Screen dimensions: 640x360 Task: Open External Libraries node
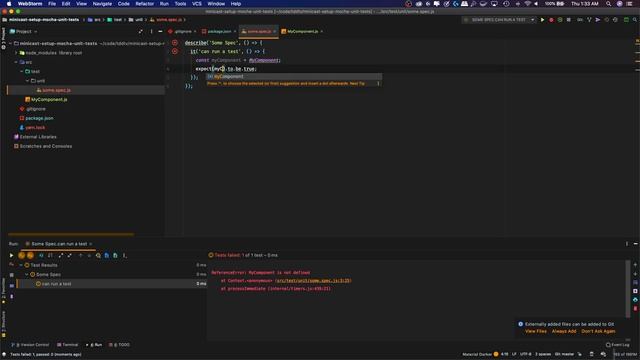[35, 137]
